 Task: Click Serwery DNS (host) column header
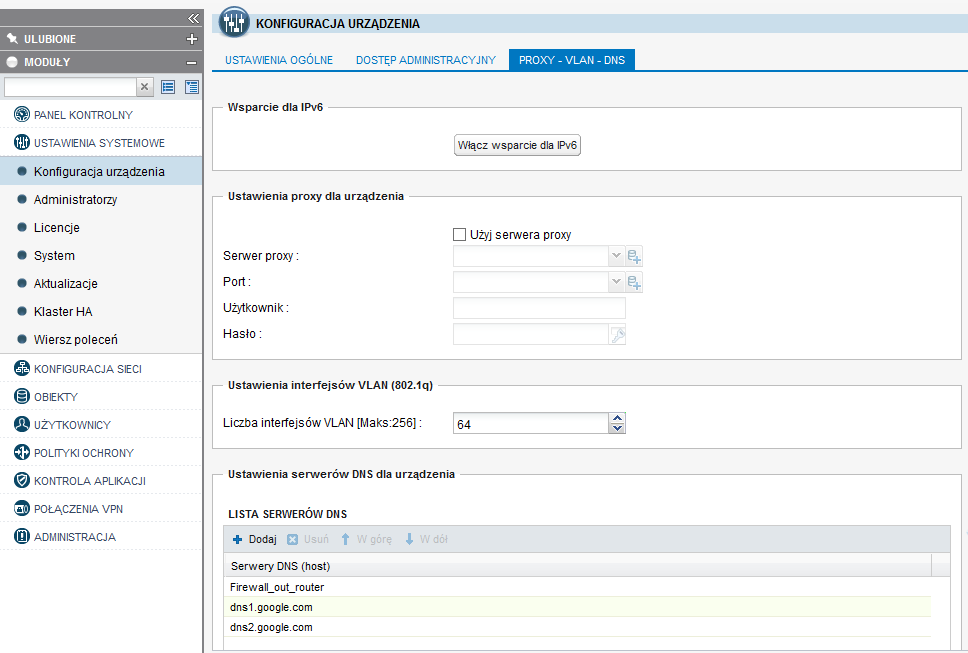coord(578,566)
